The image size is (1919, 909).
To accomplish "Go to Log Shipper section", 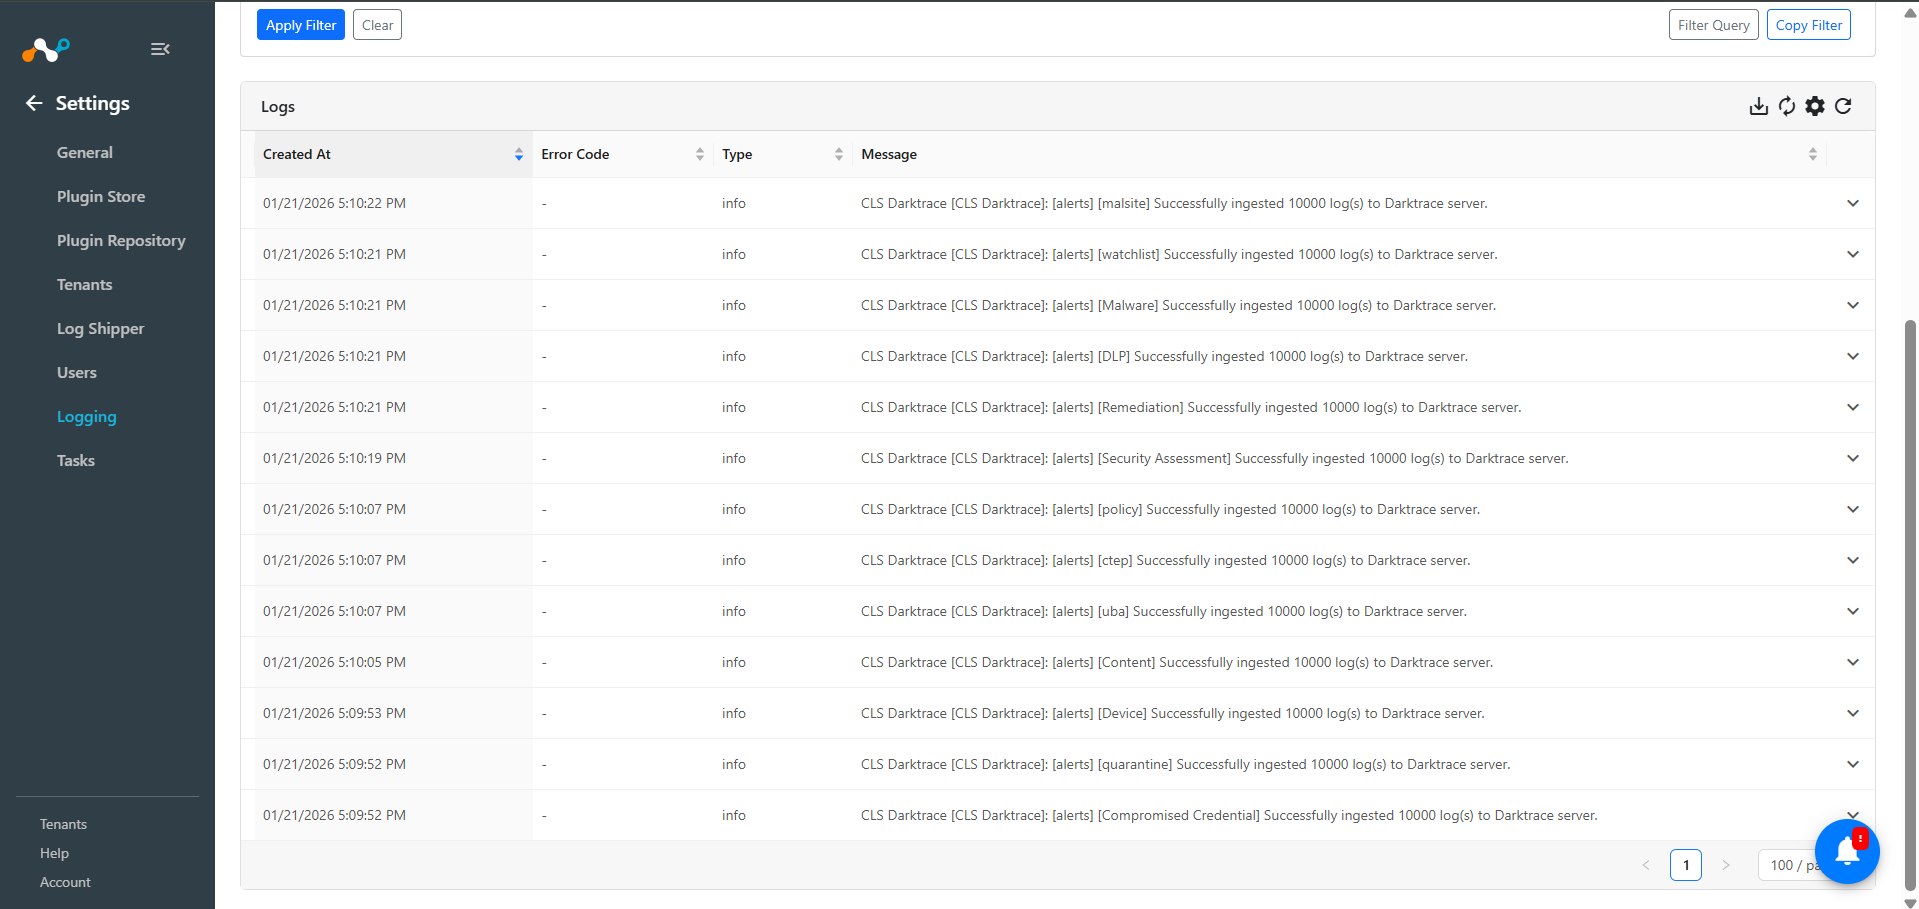I will pos(100,329).
